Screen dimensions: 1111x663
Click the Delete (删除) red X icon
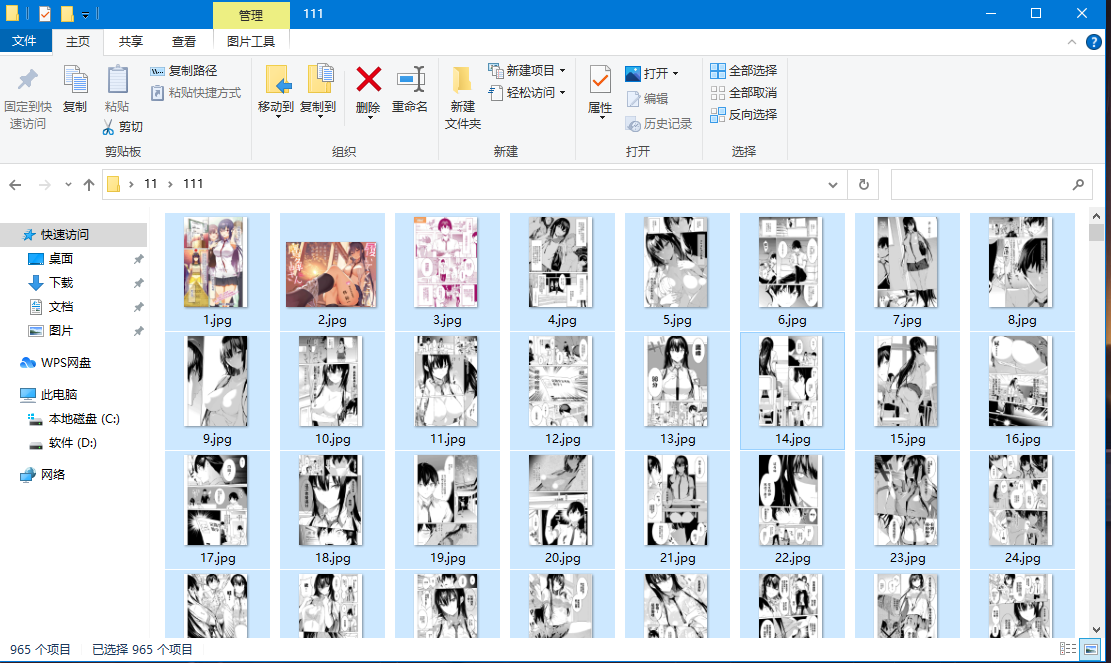(x=368, y=80)
